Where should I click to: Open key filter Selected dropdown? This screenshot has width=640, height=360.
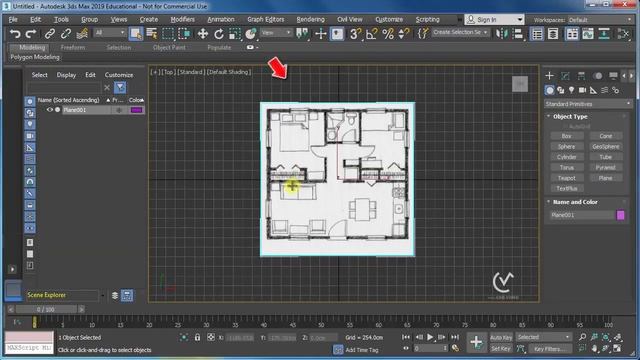point(543,337)
